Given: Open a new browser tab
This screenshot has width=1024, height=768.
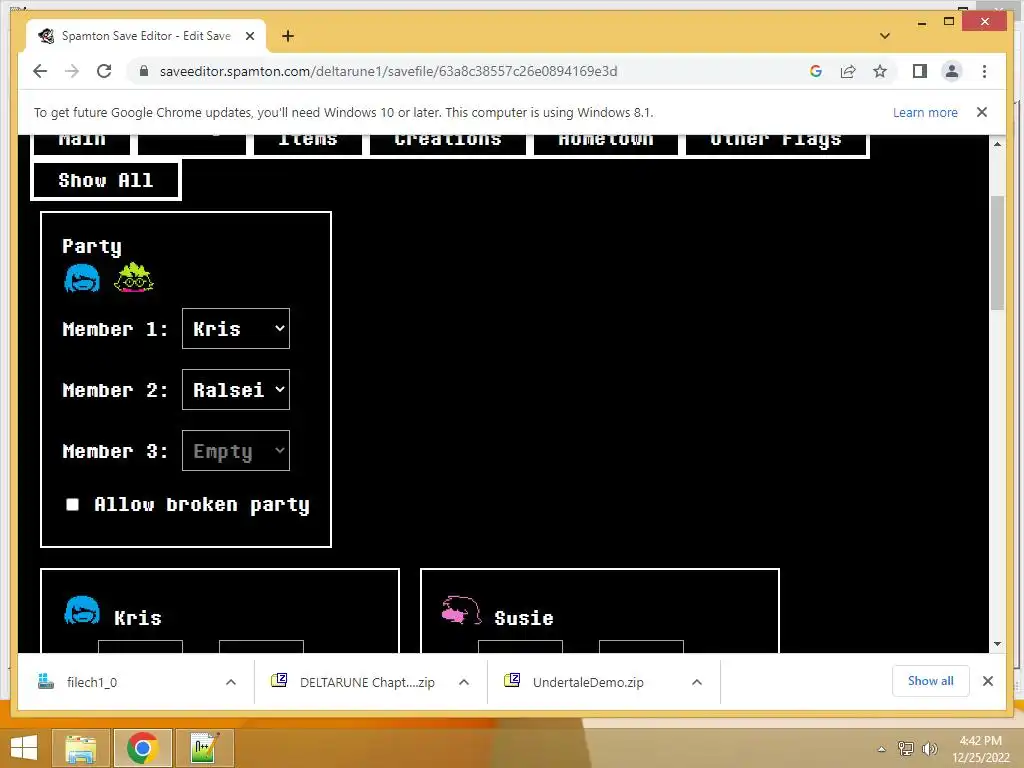Looking at the screenshot, I should click(x=287, y=36).
